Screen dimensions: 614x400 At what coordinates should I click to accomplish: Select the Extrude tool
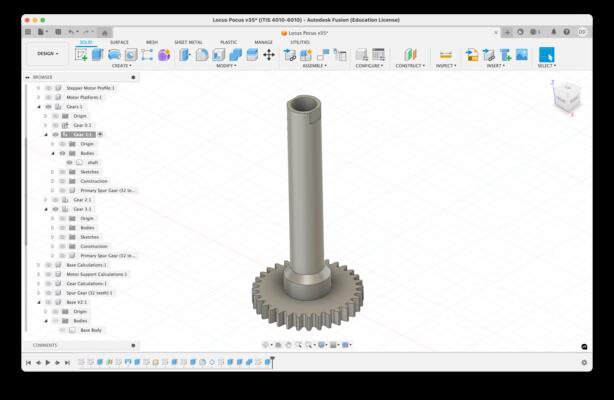coord(98,54)
